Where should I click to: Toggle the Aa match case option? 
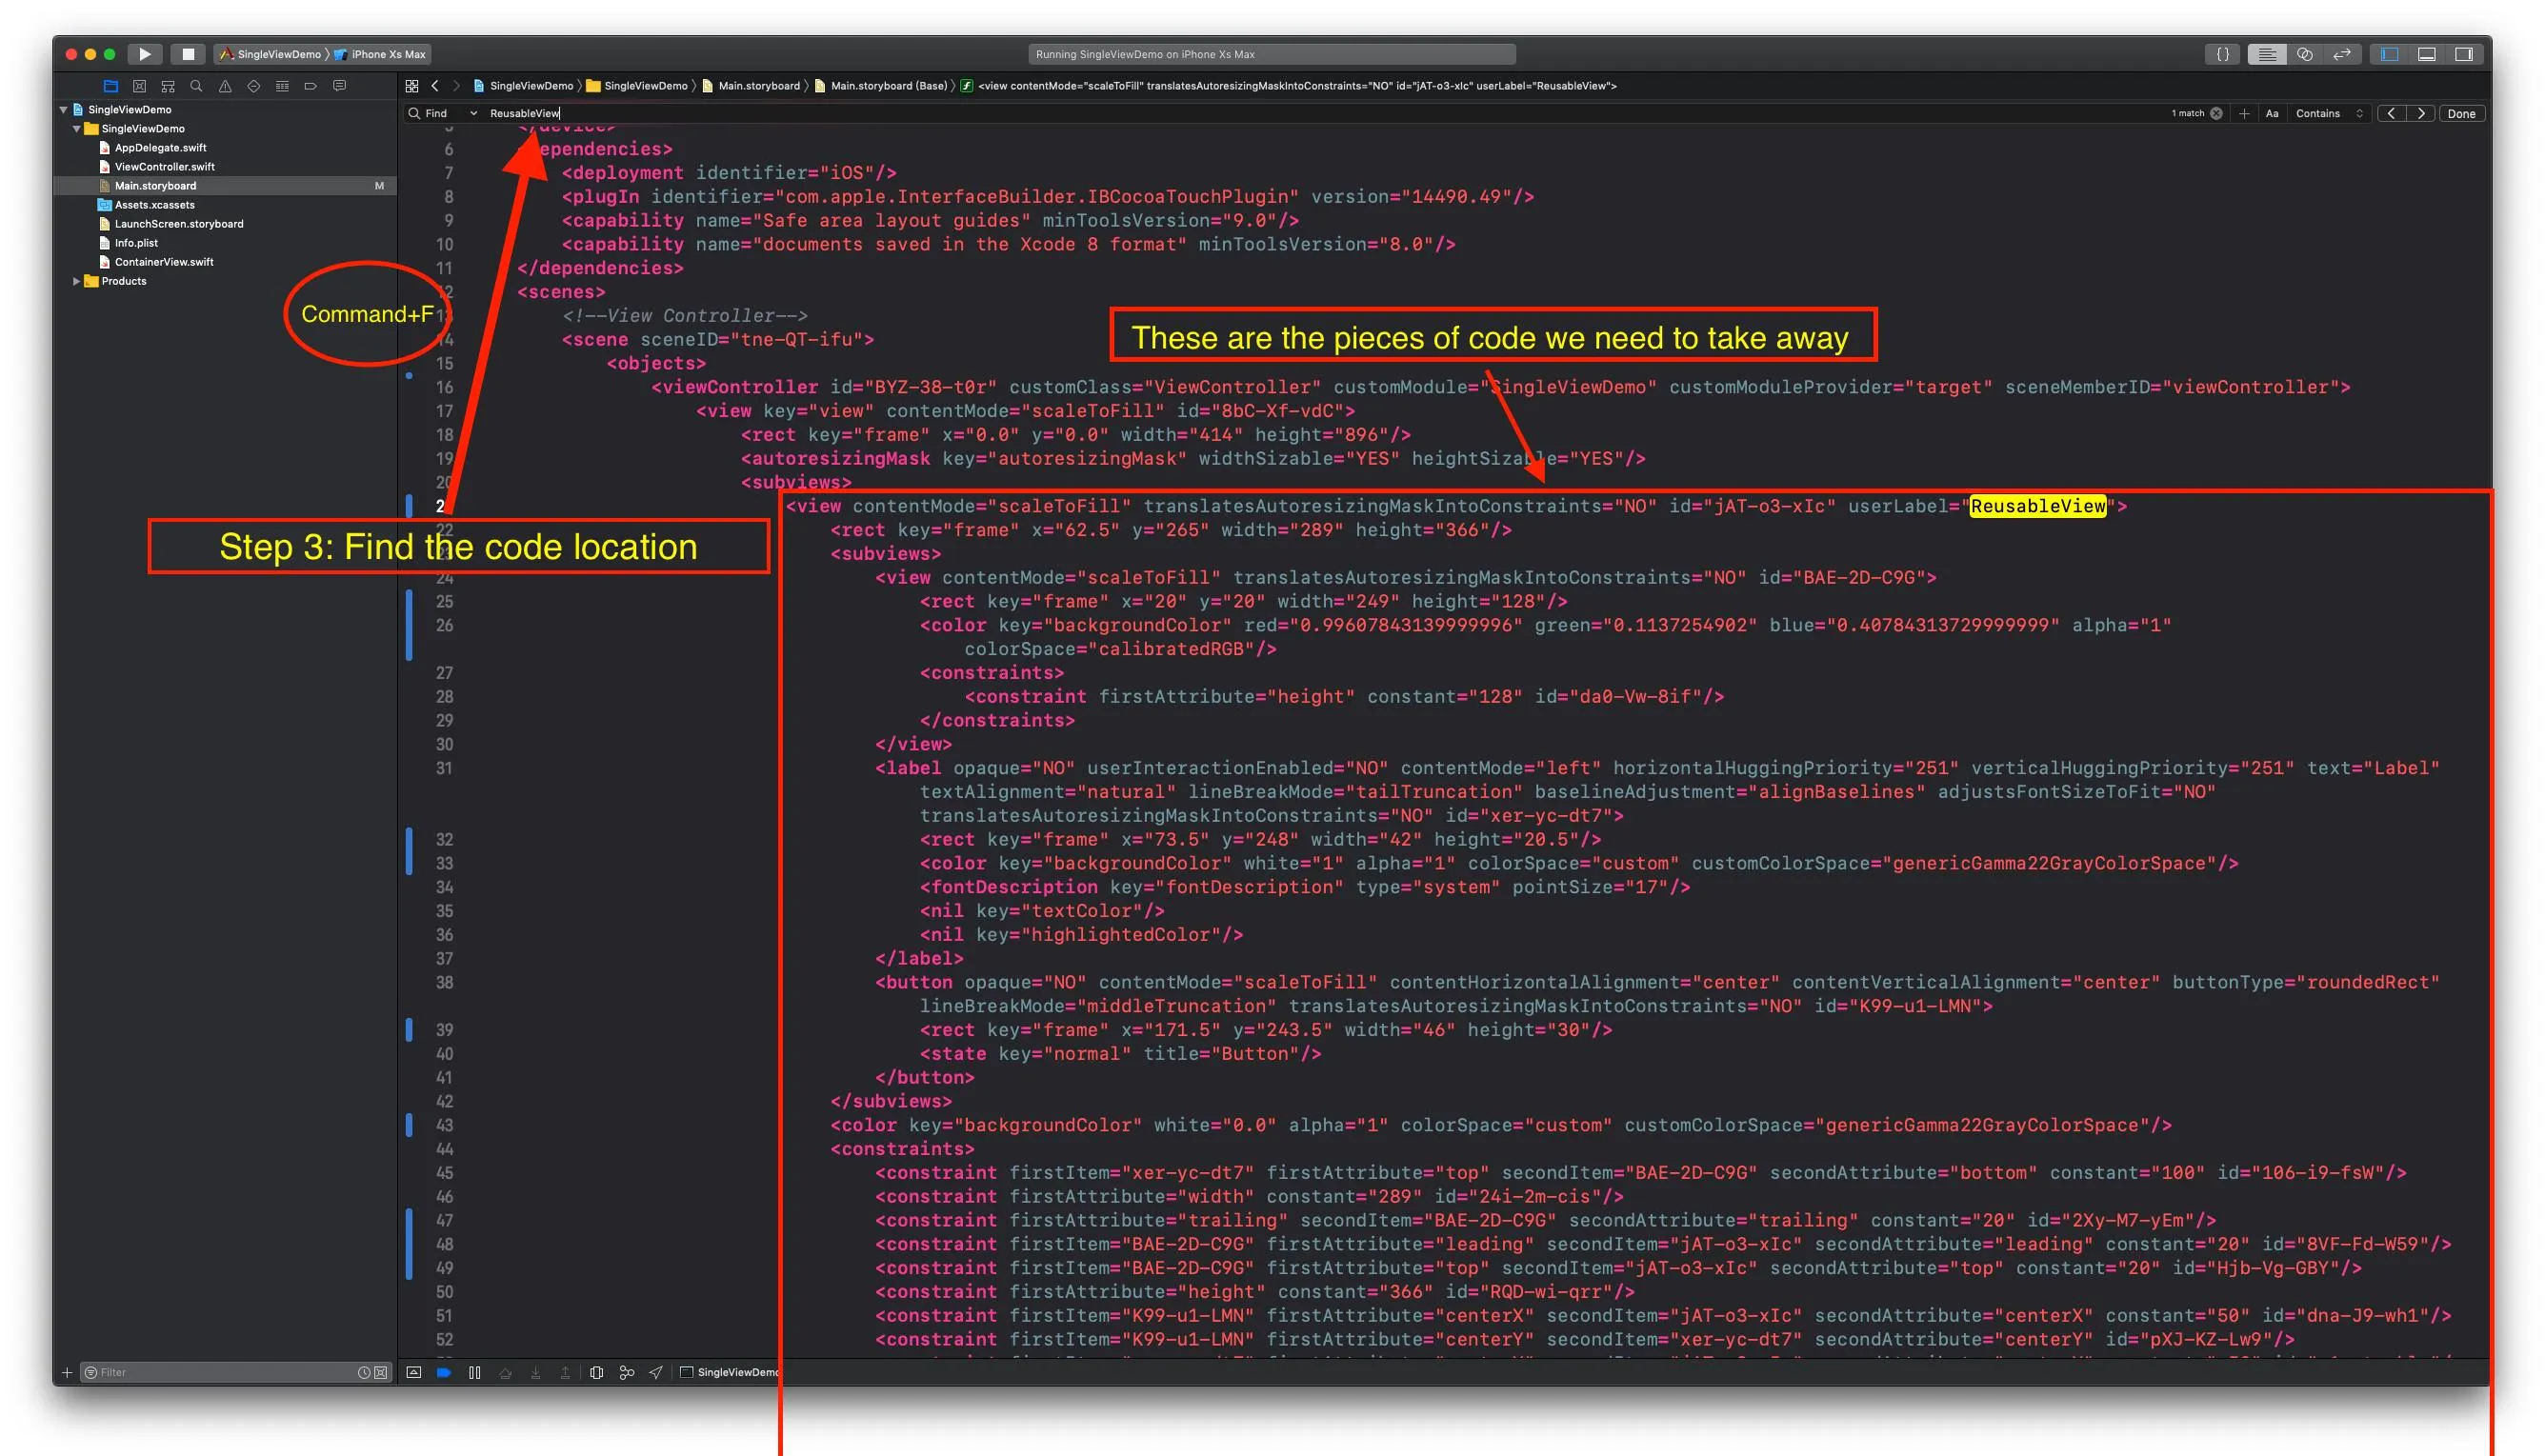pos(2272,113)
